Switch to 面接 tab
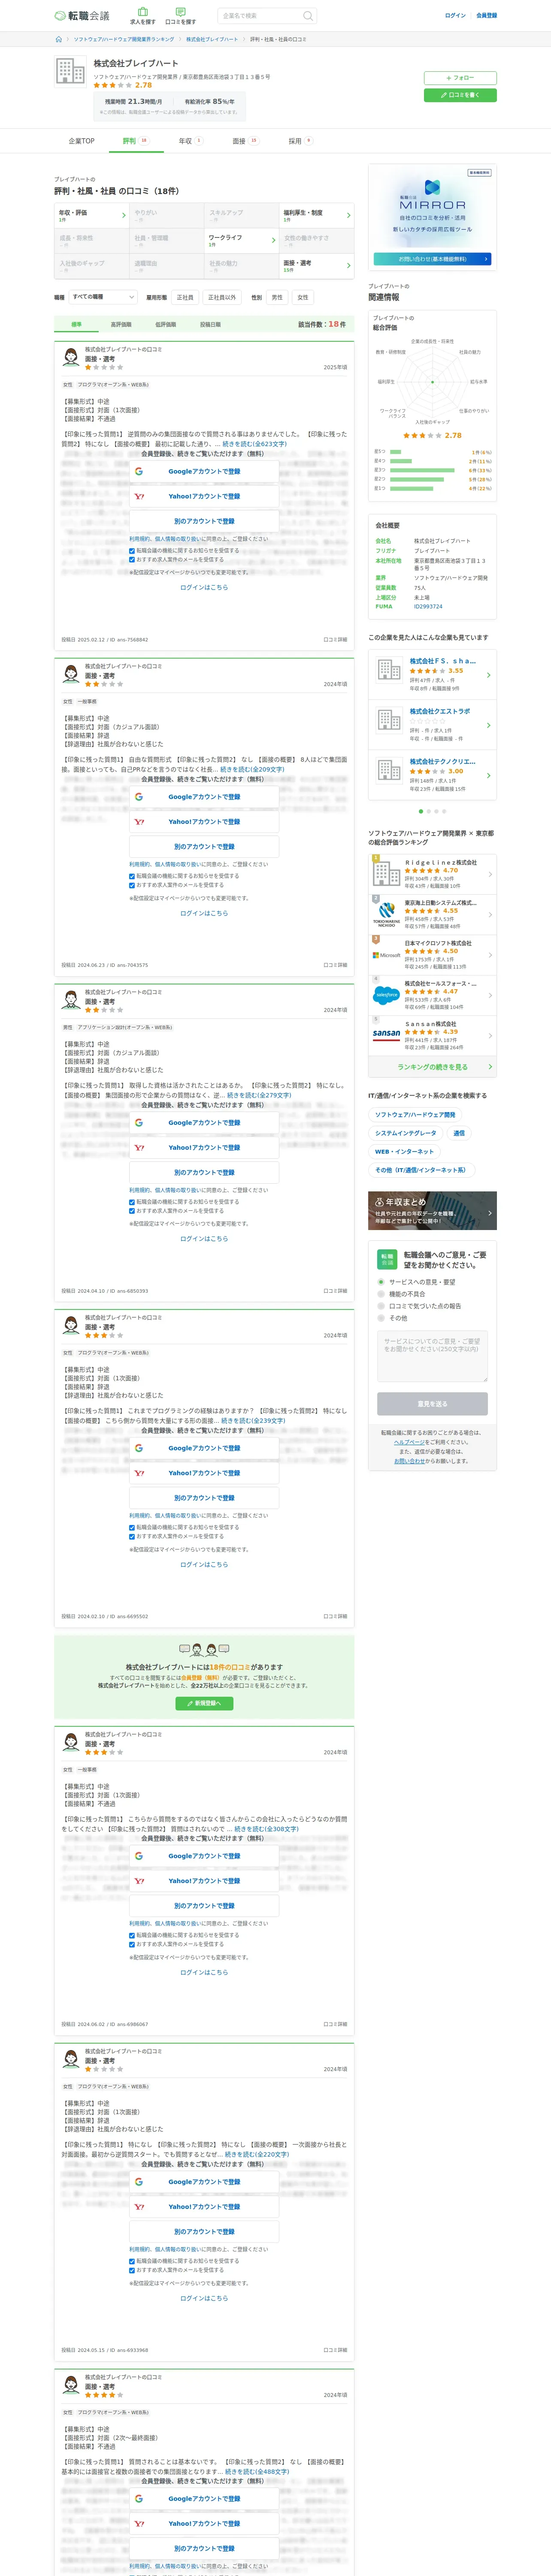551x2576 pixels. point(245,141)
